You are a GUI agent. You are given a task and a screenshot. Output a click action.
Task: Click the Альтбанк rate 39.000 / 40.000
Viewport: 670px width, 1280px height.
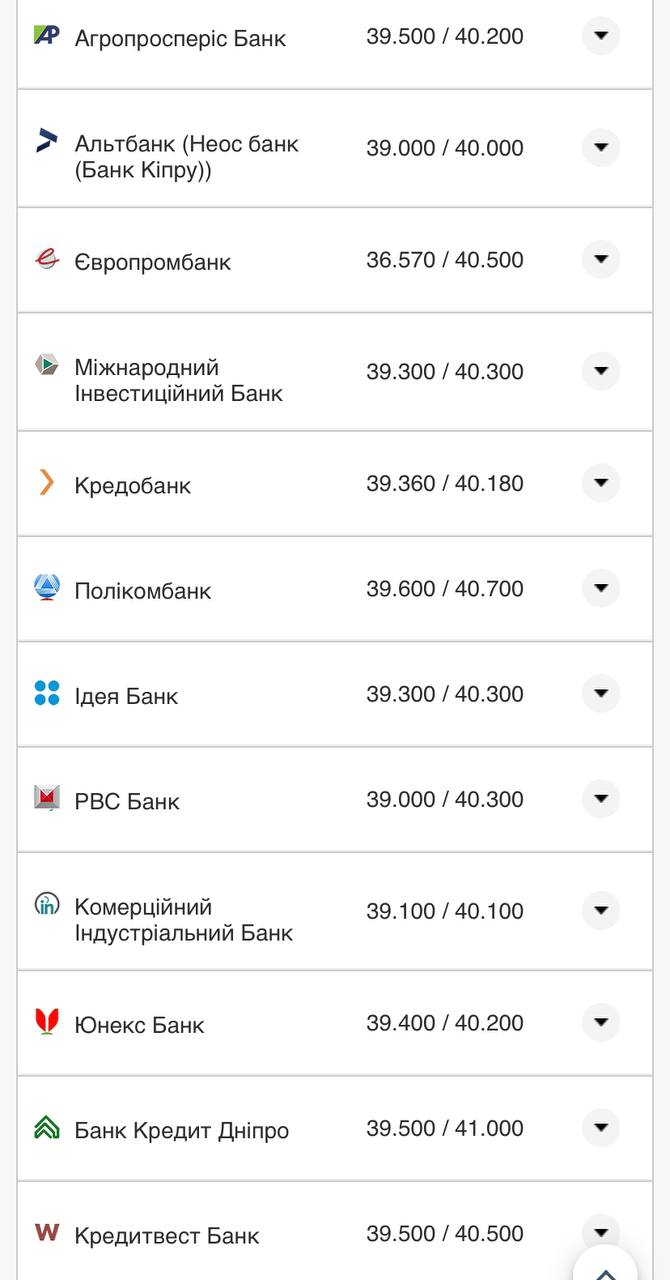[x=444, y=148]
